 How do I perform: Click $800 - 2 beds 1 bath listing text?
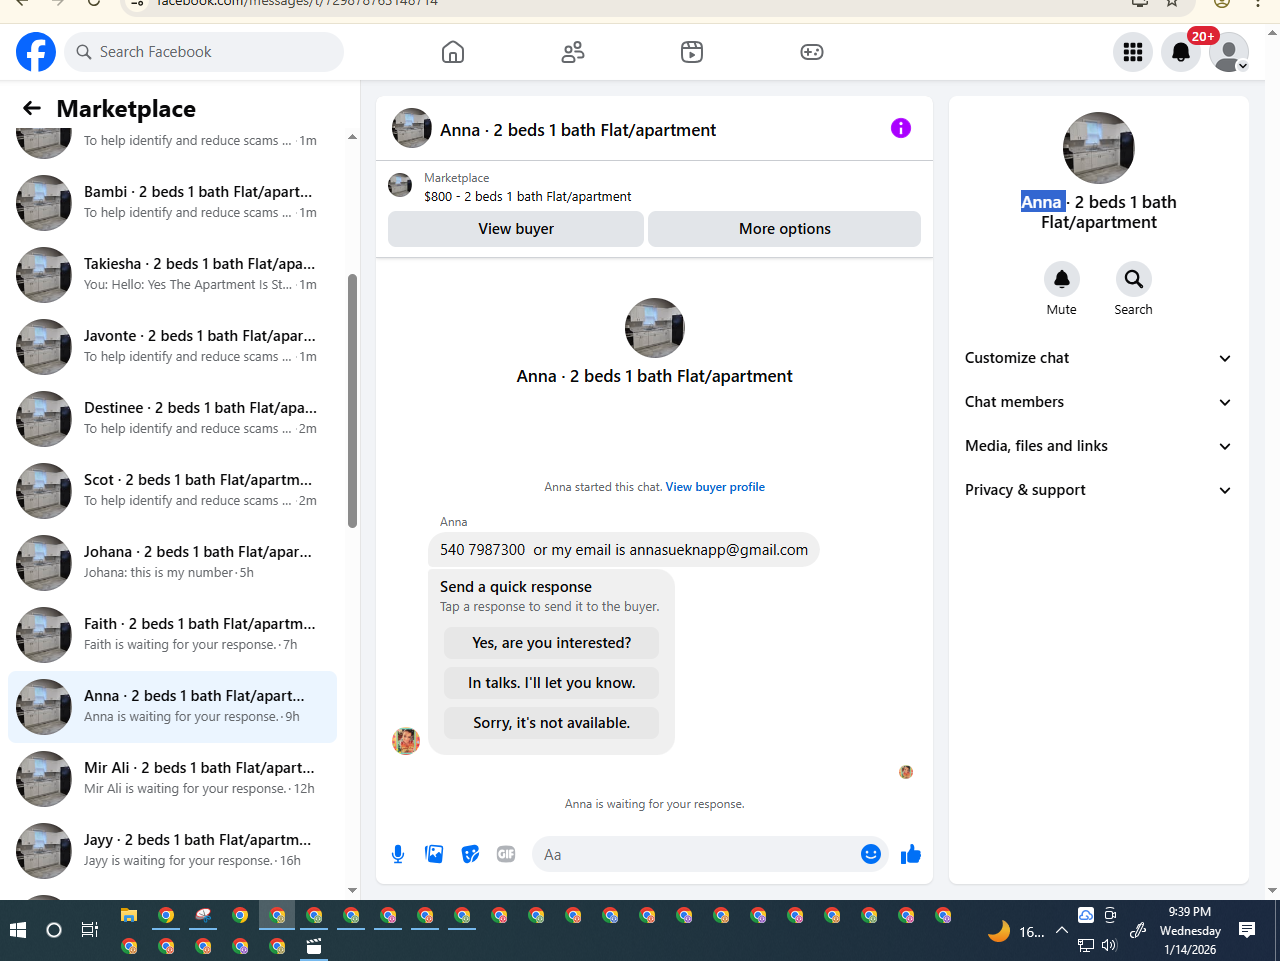[528, 196]
